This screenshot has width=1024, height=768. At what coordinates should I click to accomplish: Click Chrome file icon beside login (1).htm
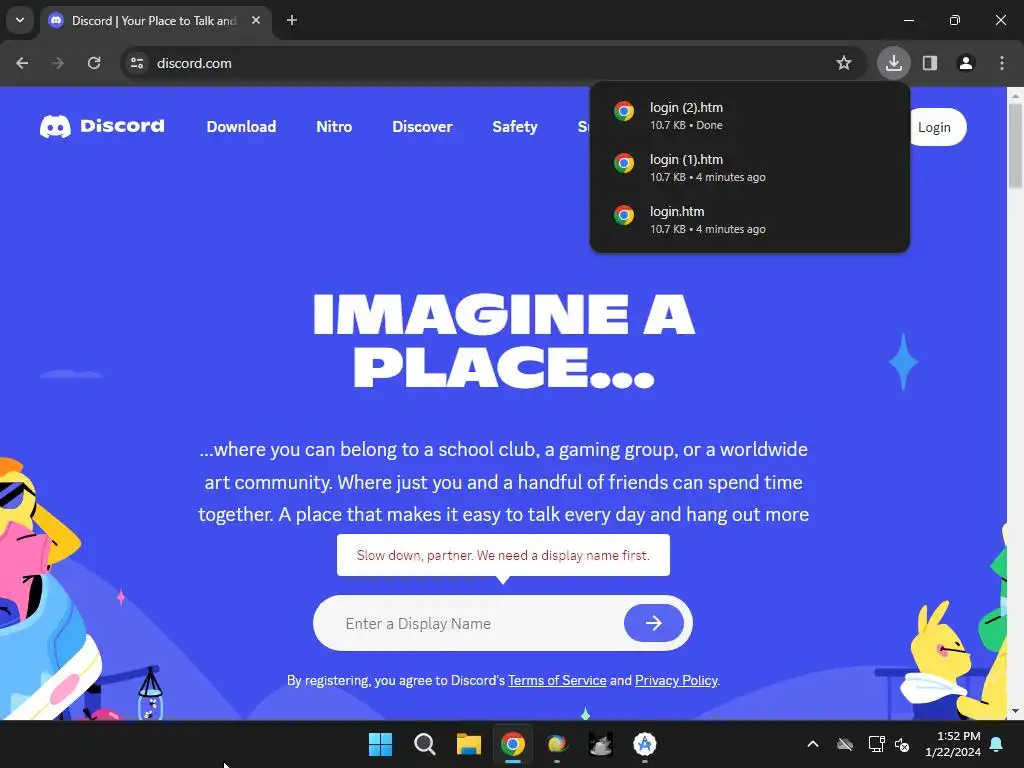(624, 163)
